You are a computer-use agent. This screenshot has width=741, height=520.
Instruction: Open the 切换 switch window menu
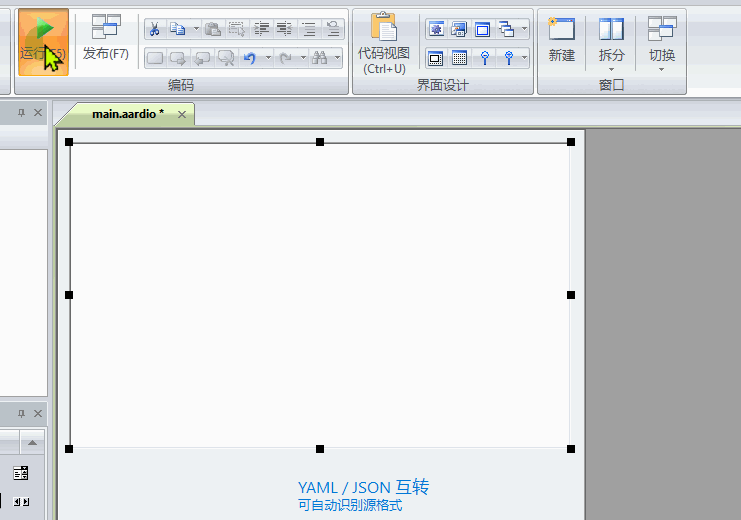coord(662,43)
